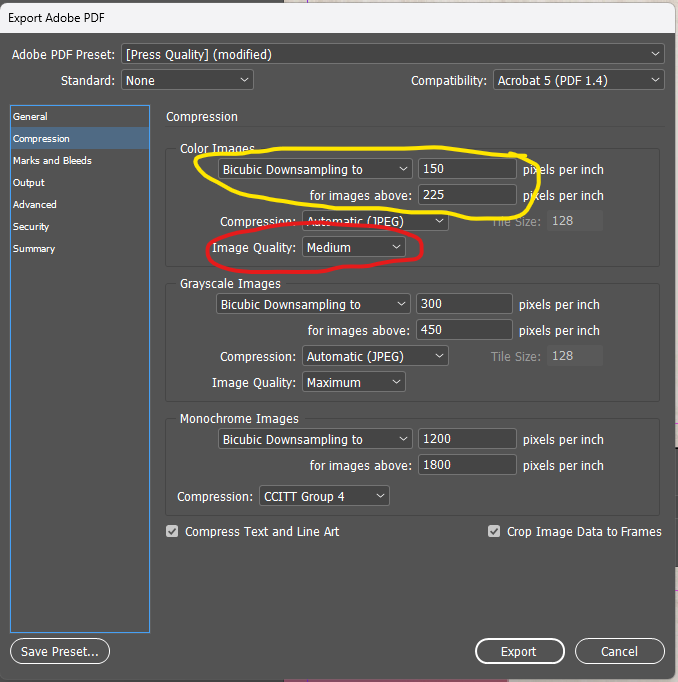The width and height of the screenshot is (678, 682).
Task: Open the Compatibility dropdown showing Acrobat 5
Action: coord(579,80)
